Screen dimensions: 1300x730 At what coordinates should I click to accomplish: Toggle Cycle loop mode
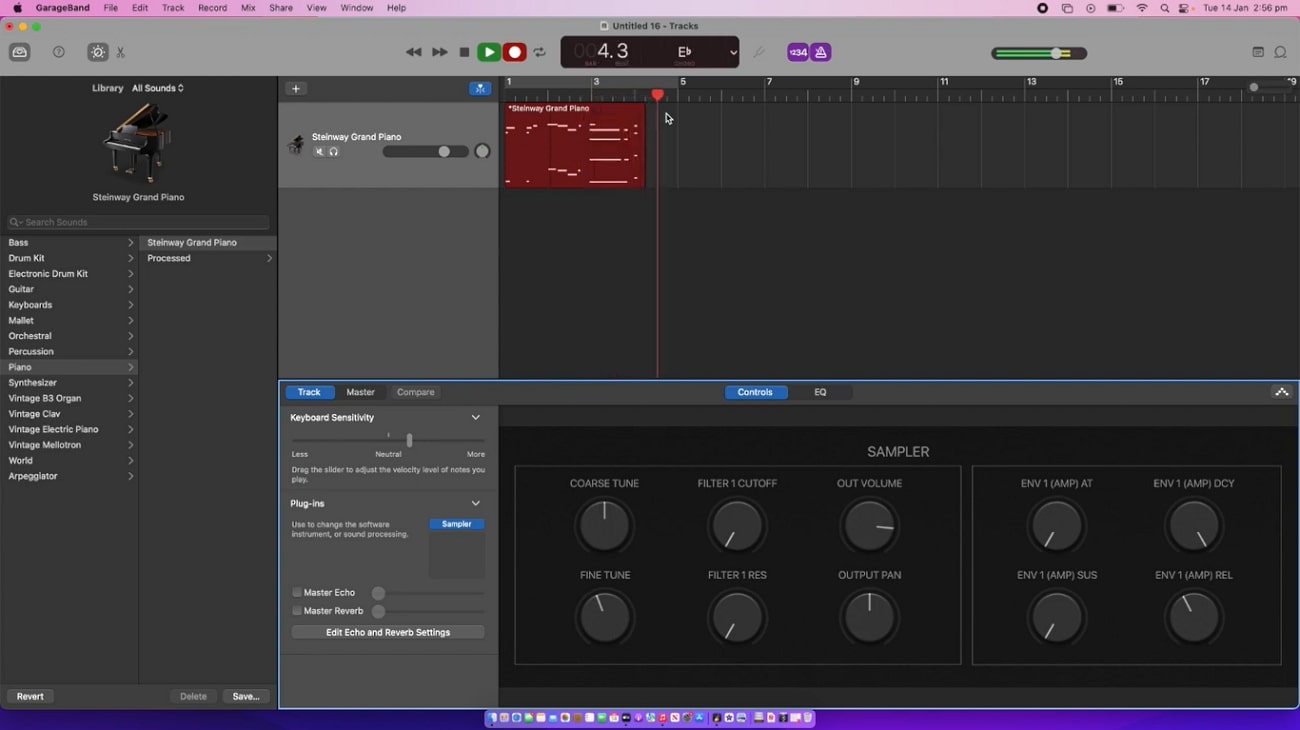(x=540, y=53)
